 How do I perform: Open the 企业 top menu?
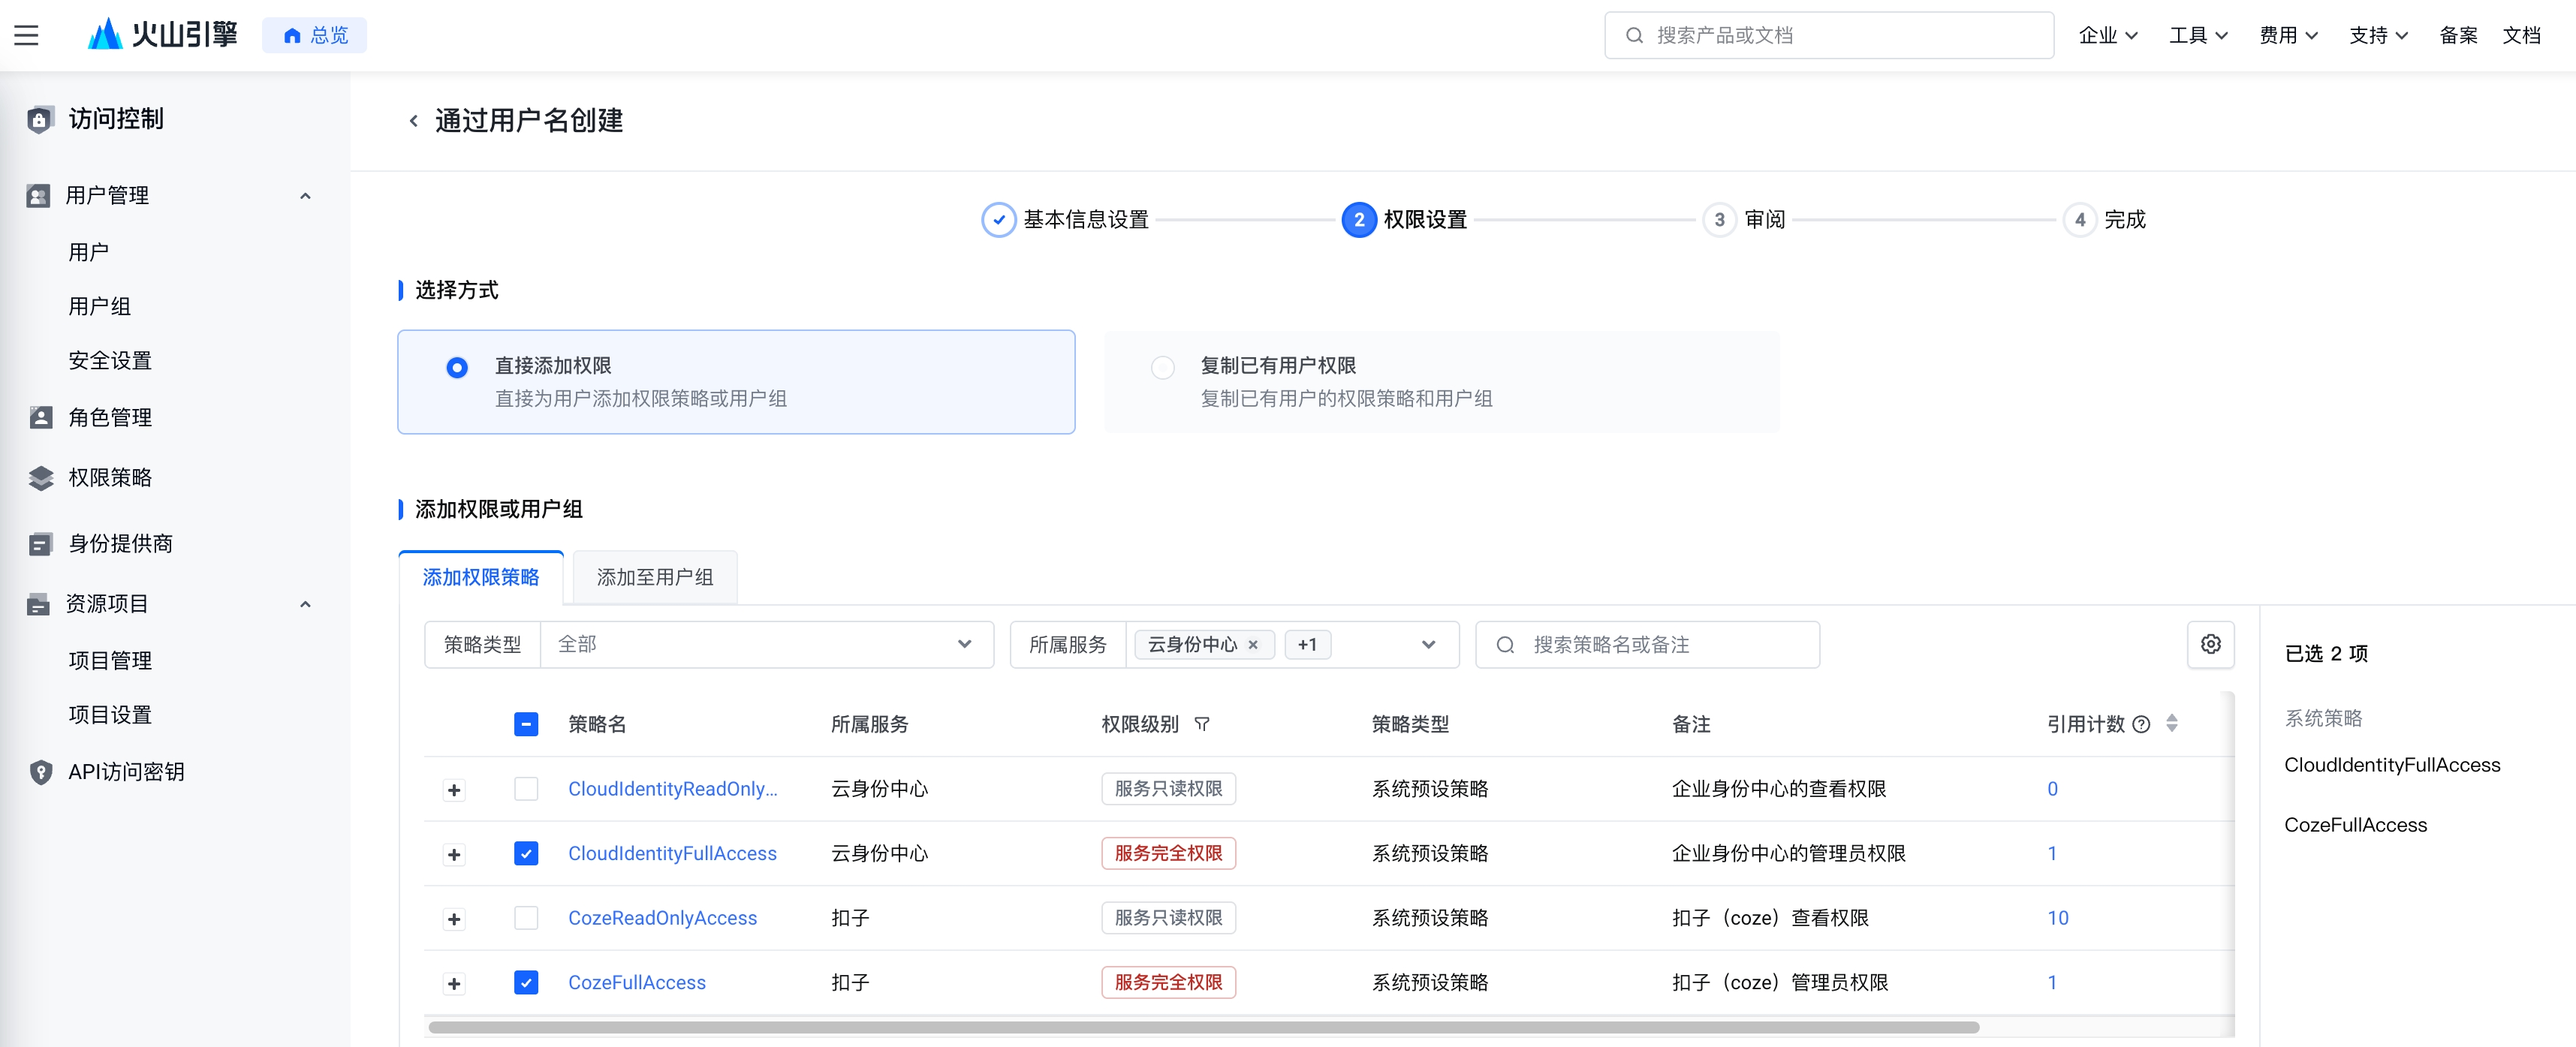(2107, 35)
